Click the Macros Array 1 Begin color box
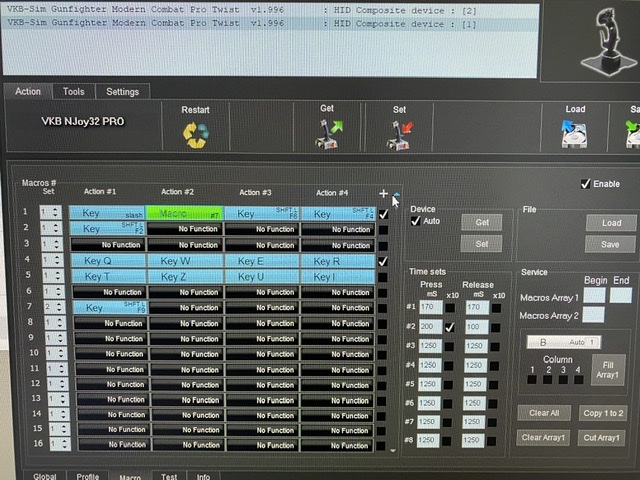This screenshot has height=480, width=640. click(x=594, y=295)
